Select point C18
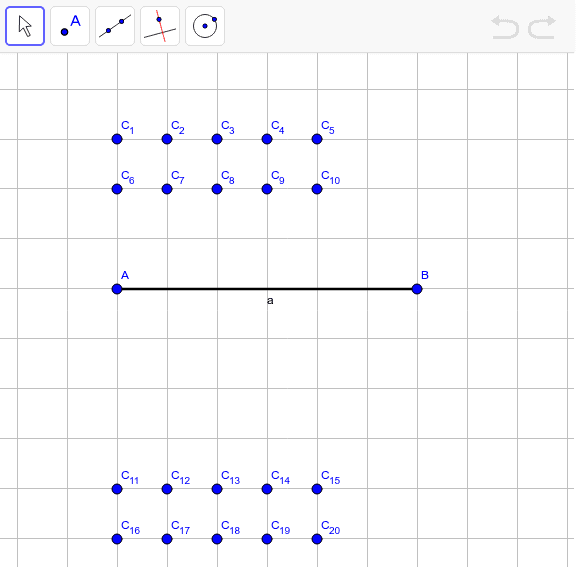The image size is (576, 569). [x=217, y=539]
